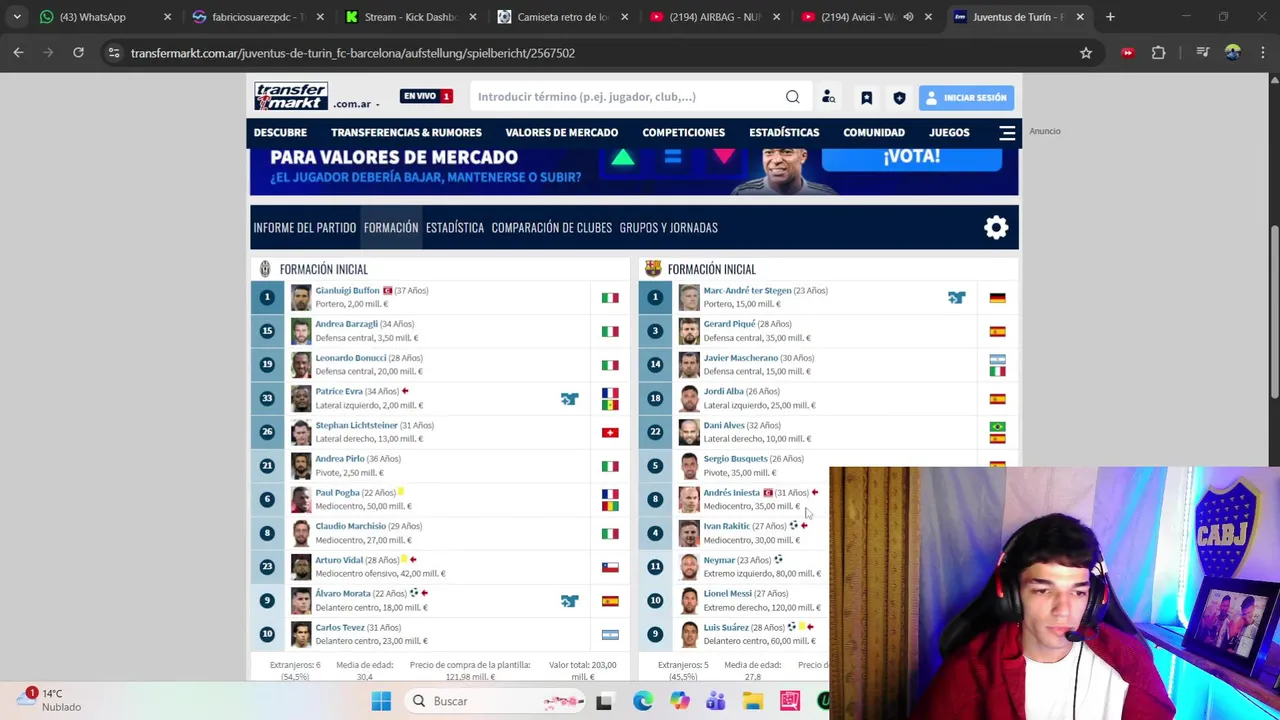
Task: Click Argentina flag in Carlos Tevez row
Action: click(610, 634)
